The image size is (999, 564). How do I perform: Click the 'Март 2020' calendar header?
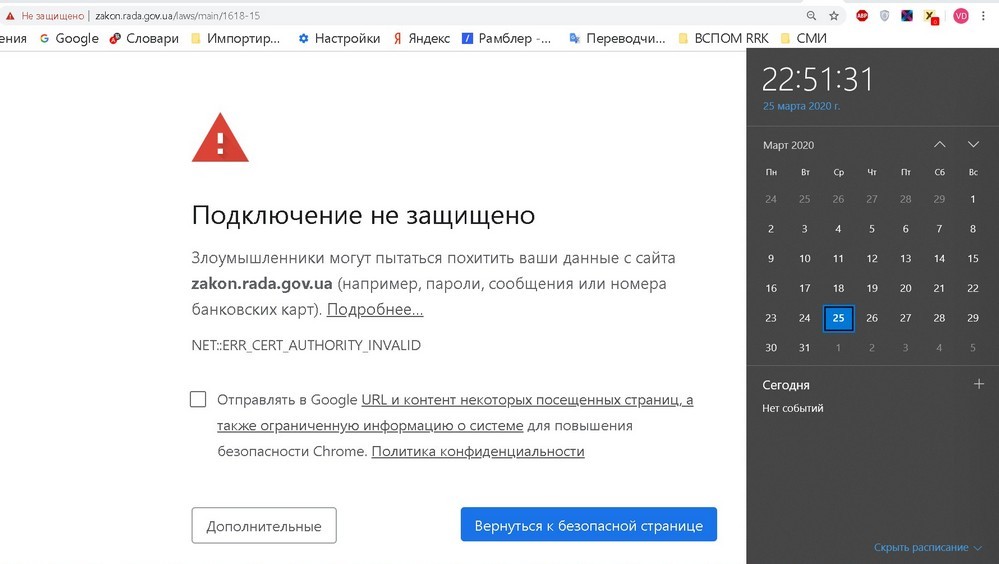pos(788,145)
